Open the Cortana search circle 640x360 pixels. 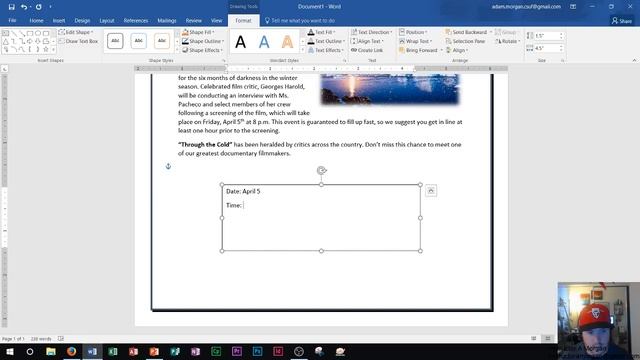coord(30,351)
